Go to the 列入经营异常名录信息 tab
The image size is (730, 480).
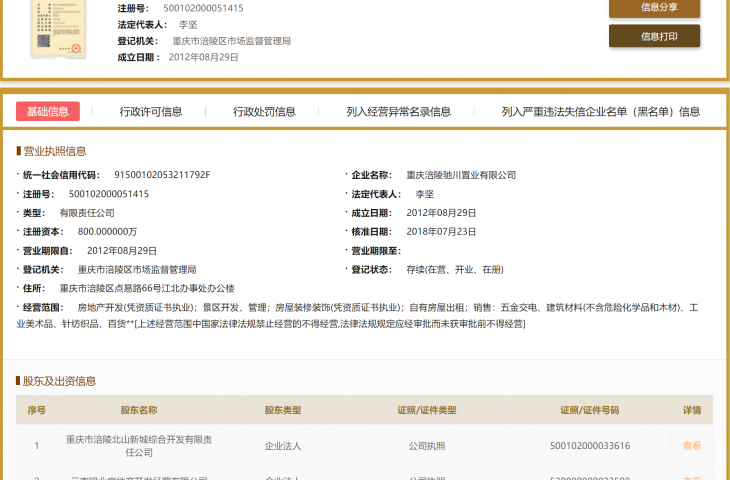[399, 112]
